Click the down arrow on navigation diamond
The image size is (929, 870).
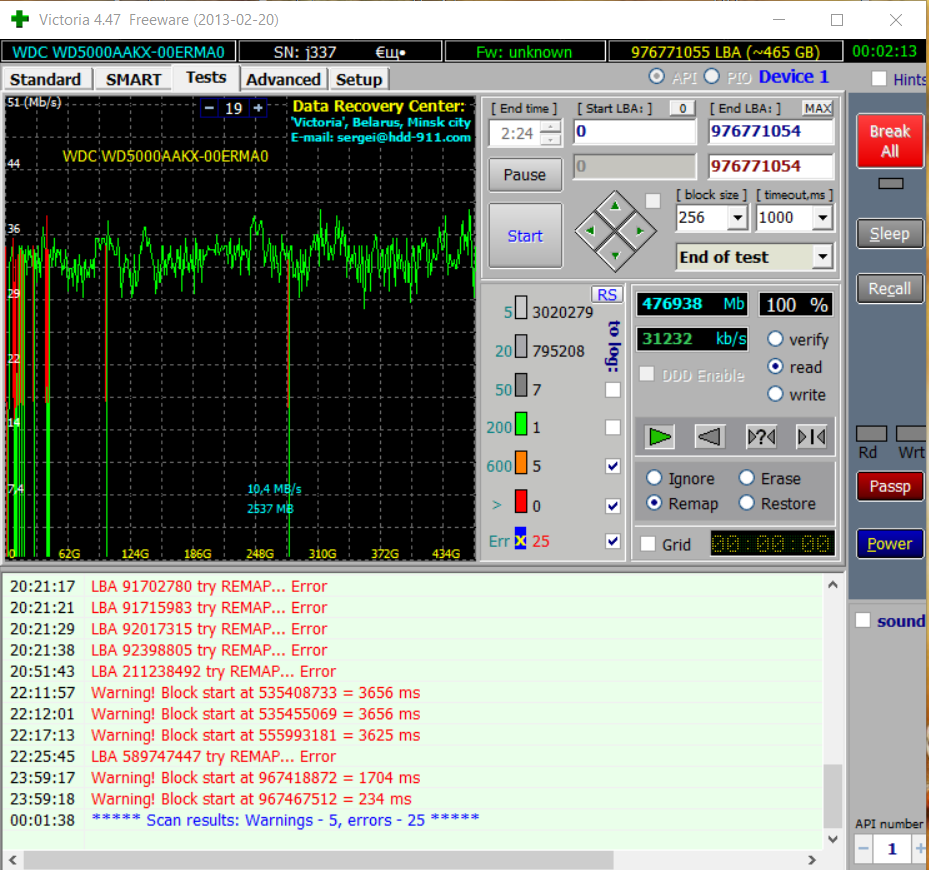coord(615,256)
